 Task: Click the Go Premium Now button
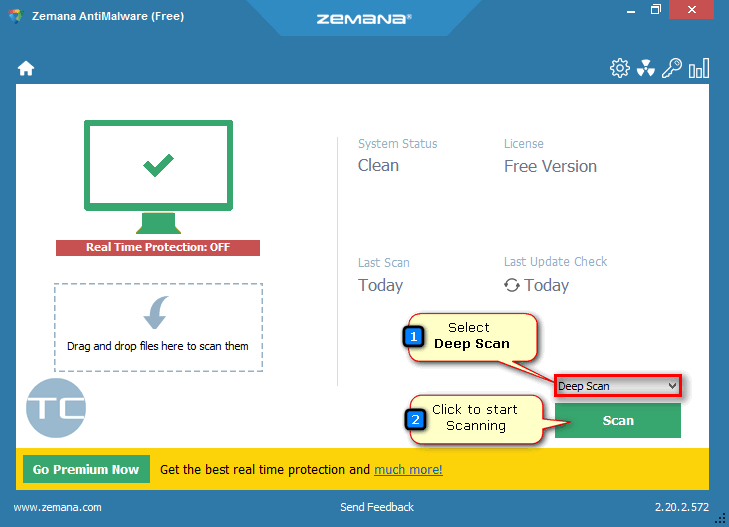[x=86, y=469]
